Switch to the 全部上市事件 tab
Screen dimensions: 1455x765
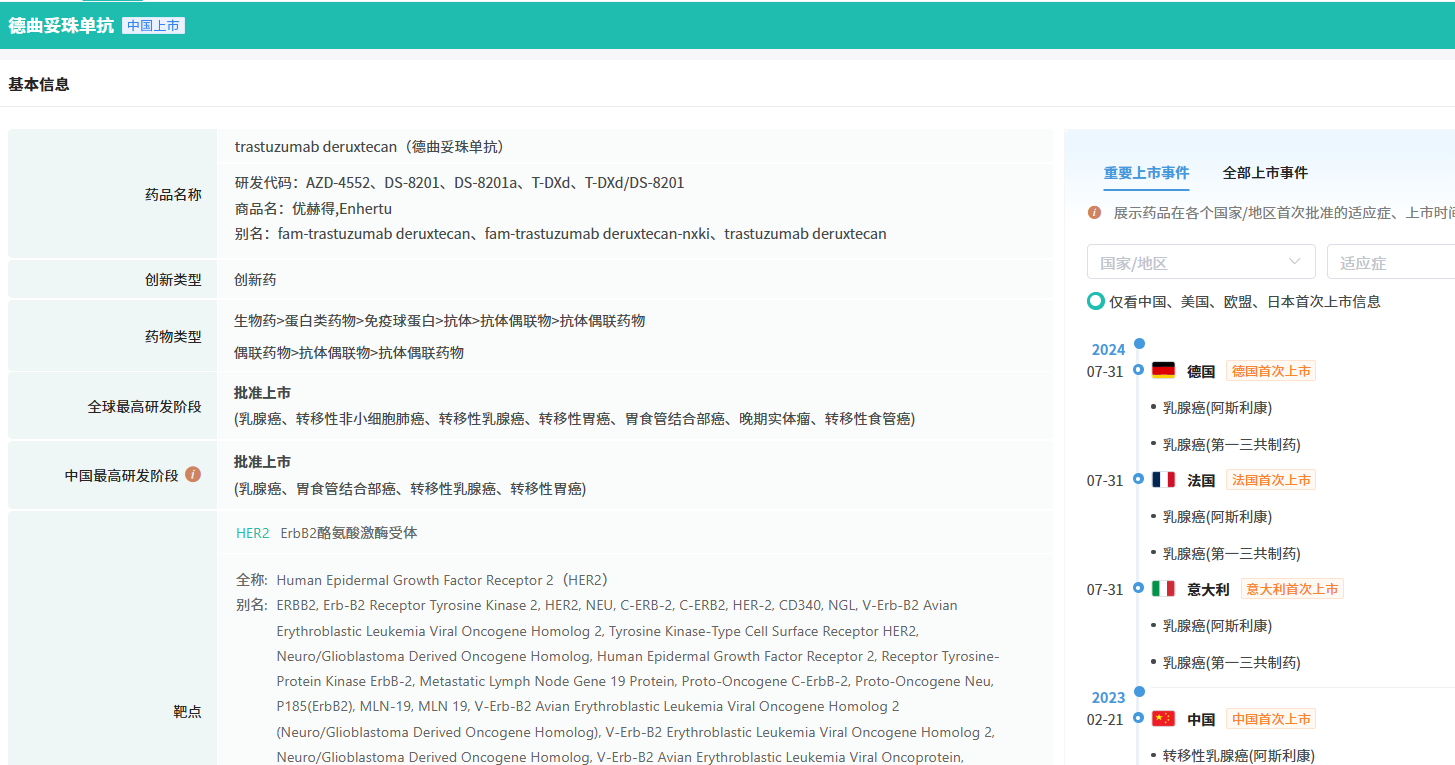click(1265, 173)
